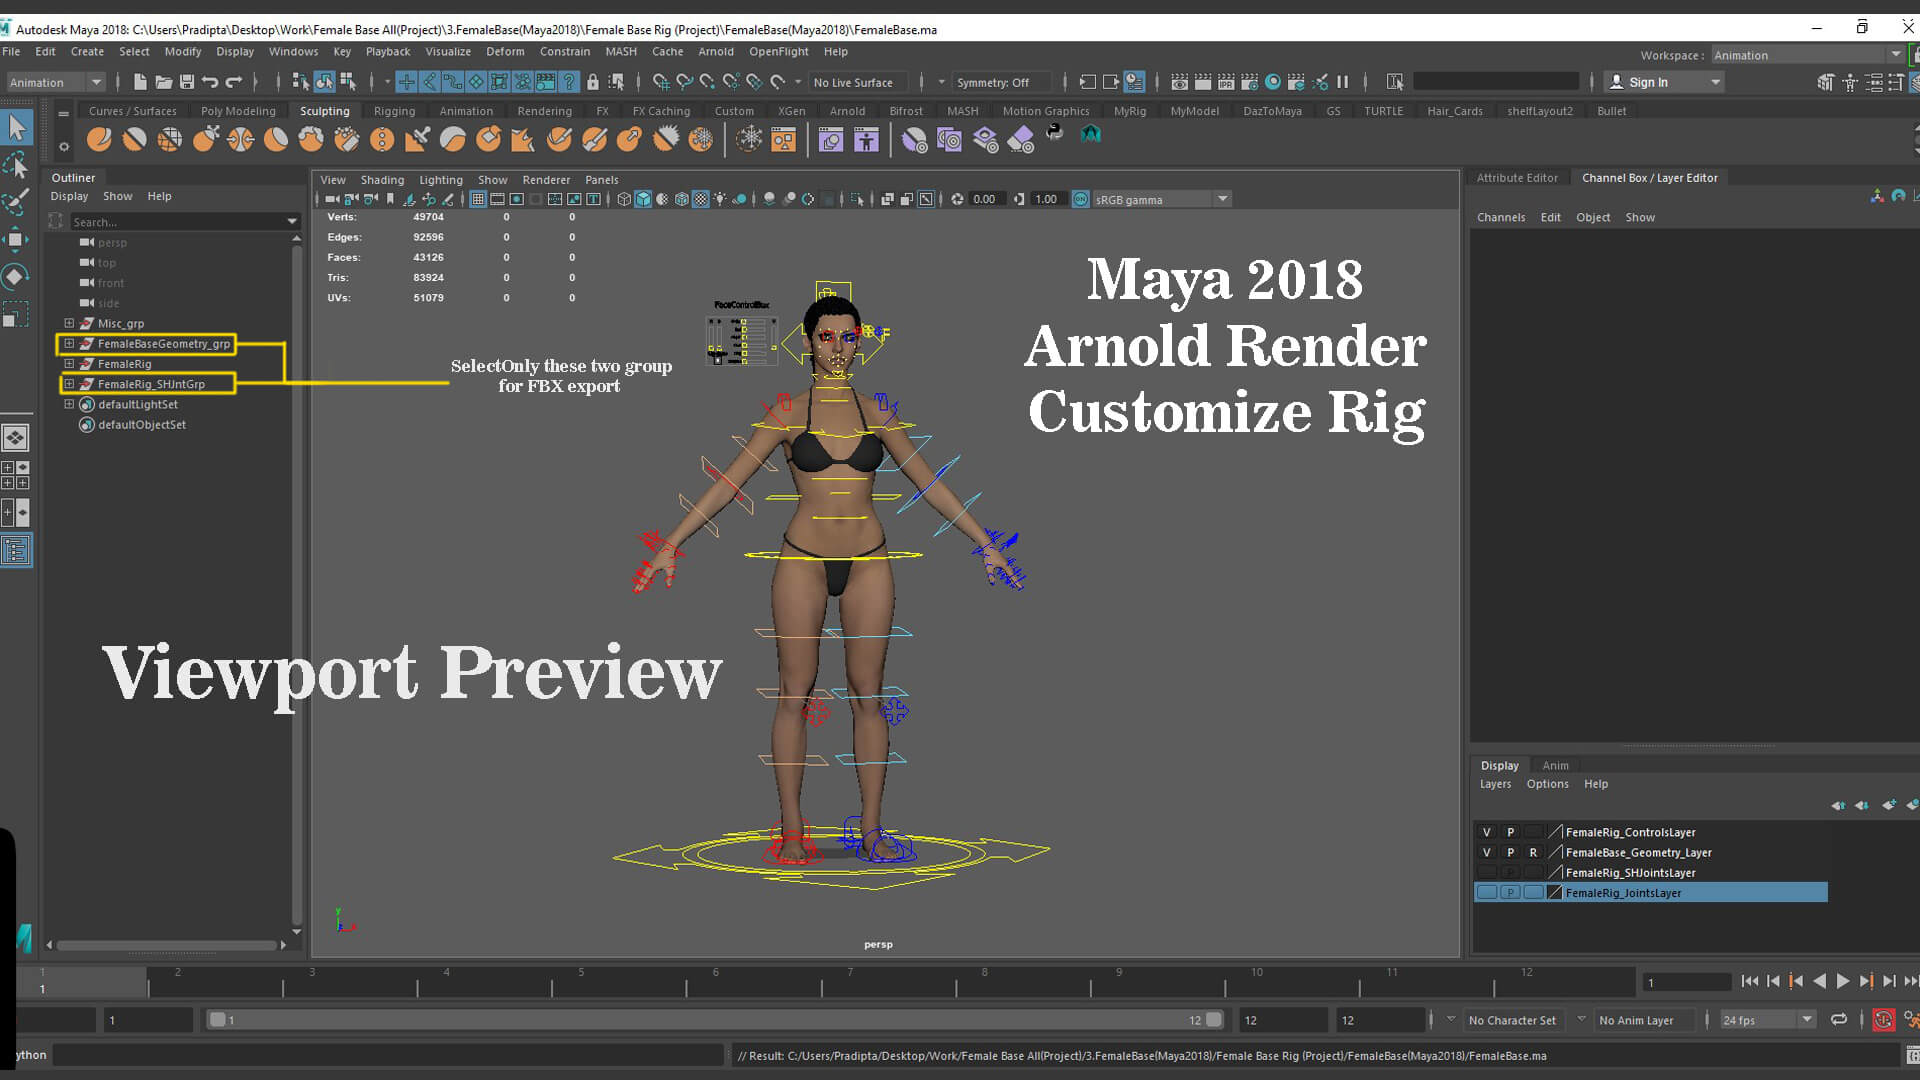Switch to the Attribute Editor tab
Screen dimensions: 1920x1080
[x=1517, y=177]
